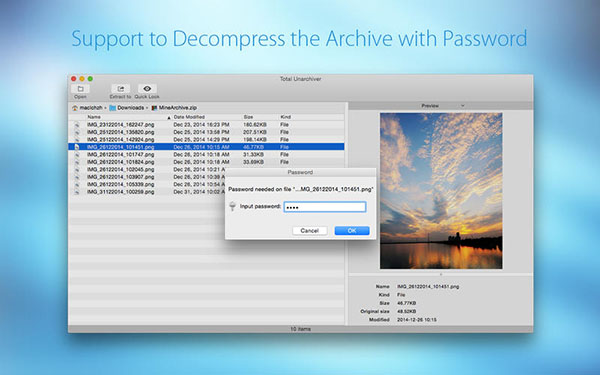The height and width of the screenshot is (375, 600).
Task: Click file icon of IMG_25122014_135820.png
Action: click(77, 132)
